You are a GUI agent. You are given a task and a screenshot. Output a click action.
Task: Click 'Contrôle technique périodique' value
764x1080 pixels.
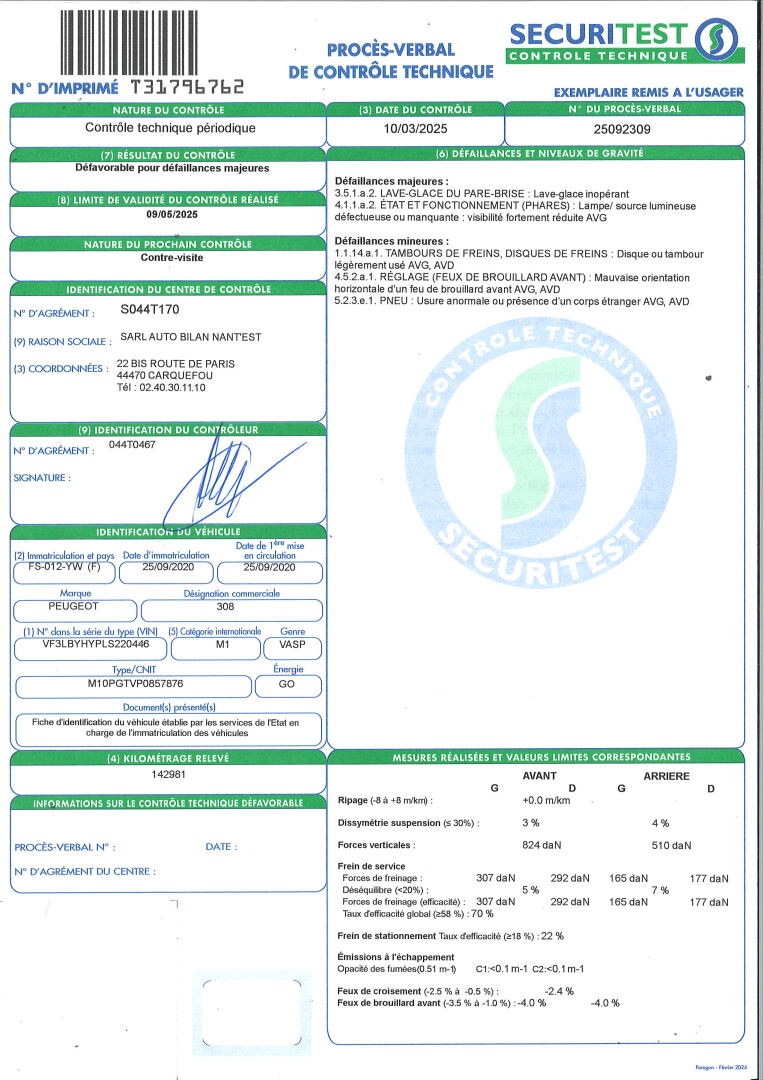coord(170,128)
